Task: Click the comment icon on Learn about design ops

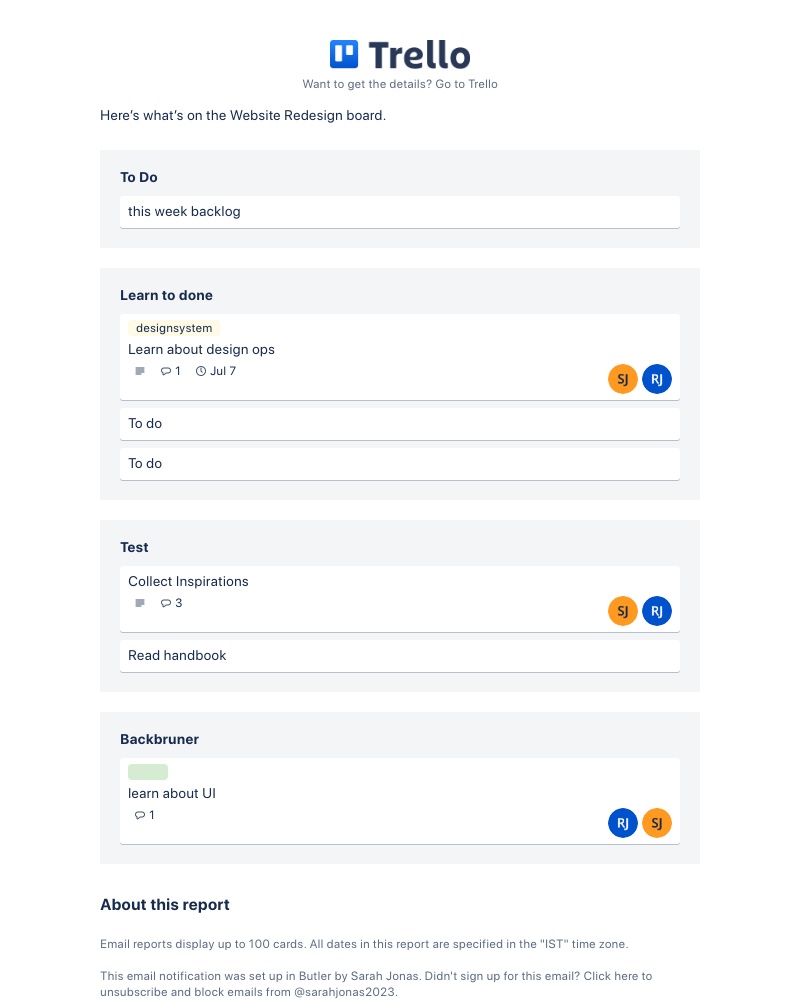Action: click(x=166, y=371)
